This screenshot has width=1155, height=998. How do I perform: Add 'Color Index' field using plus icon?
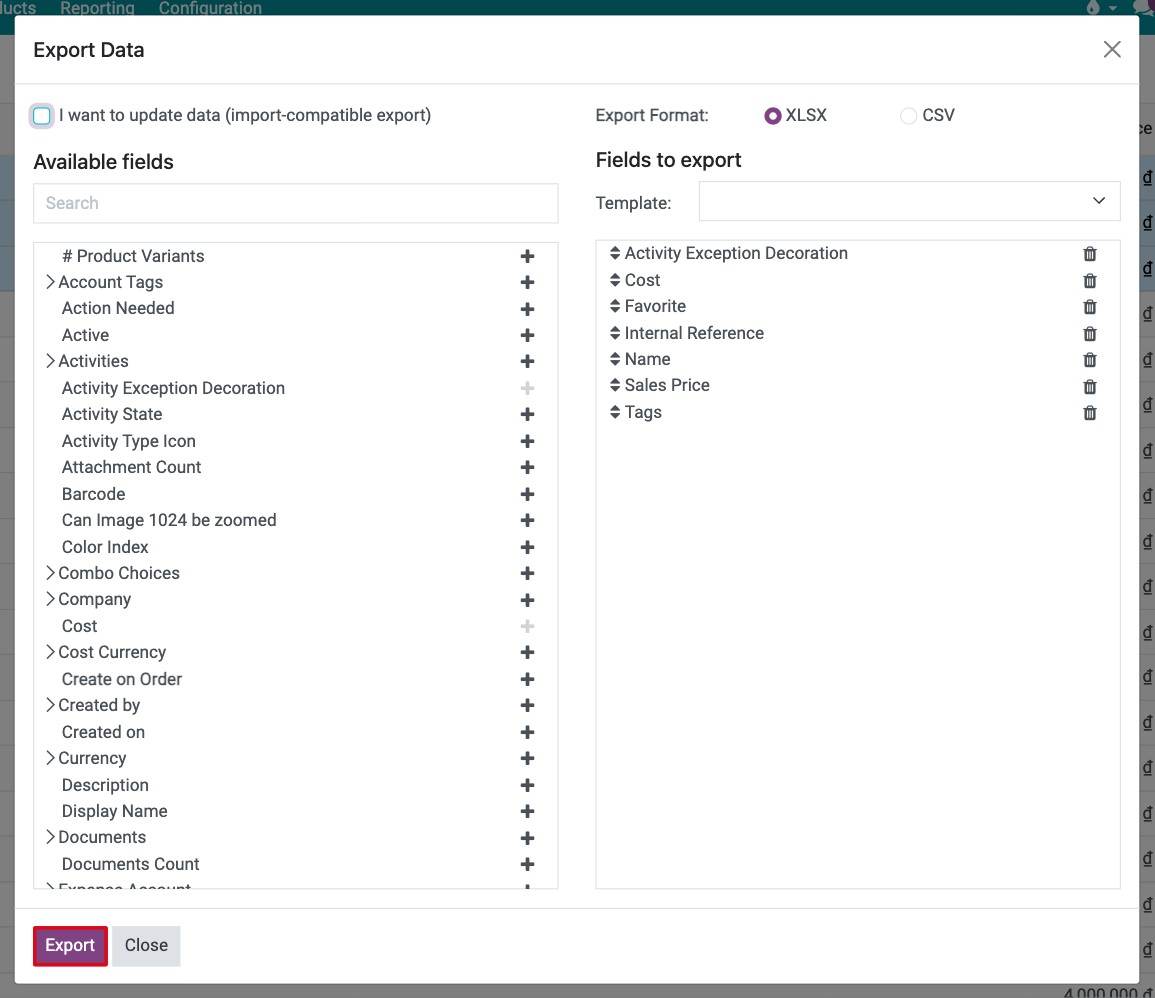click(527, 547)
